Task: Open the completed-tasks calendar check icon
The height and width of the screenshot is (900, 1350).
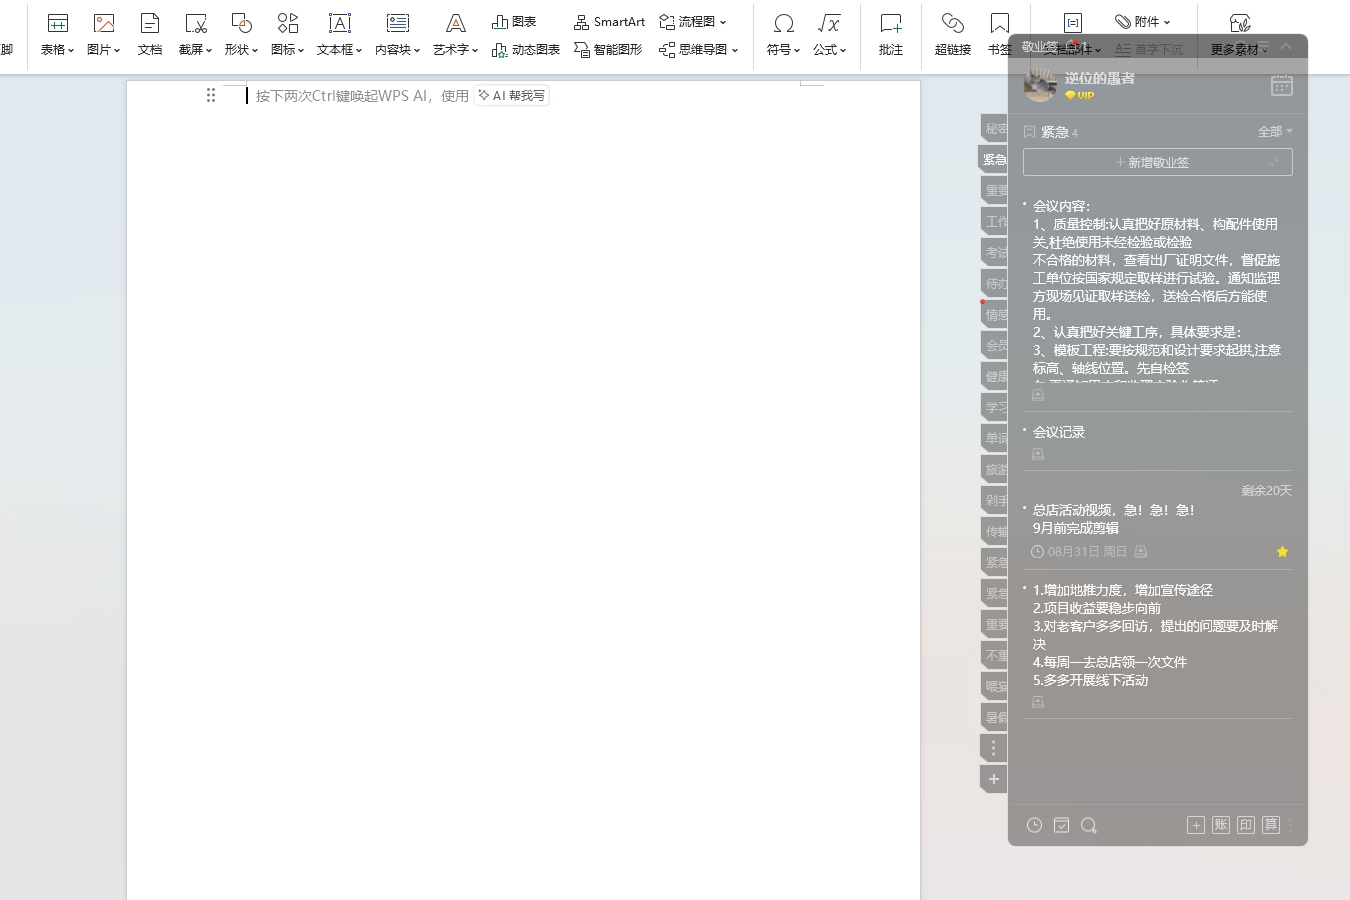Action: [x=1062, y=825]
